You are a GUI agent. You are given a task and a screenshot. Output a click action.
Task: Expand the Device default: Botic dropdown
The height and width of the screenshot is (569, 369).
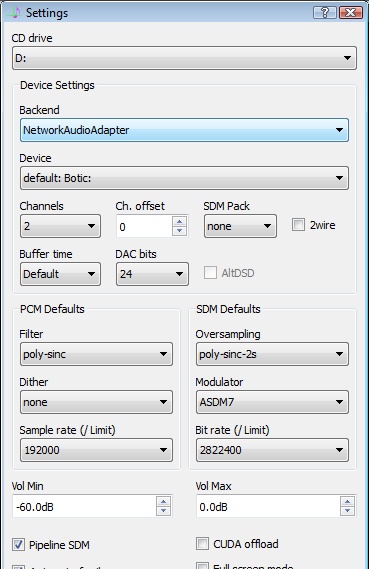[184, 178]
